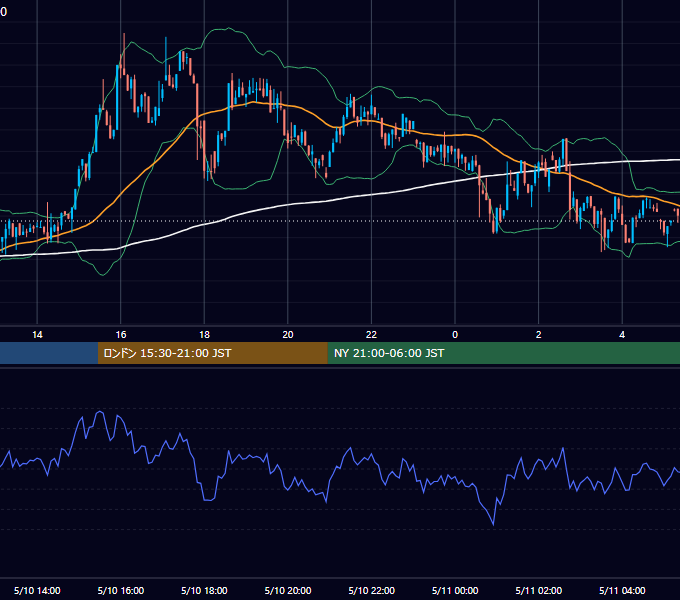Click hour label 0 on price chart axis
Viewport: 680px width, 600px height.
point(455,335)
